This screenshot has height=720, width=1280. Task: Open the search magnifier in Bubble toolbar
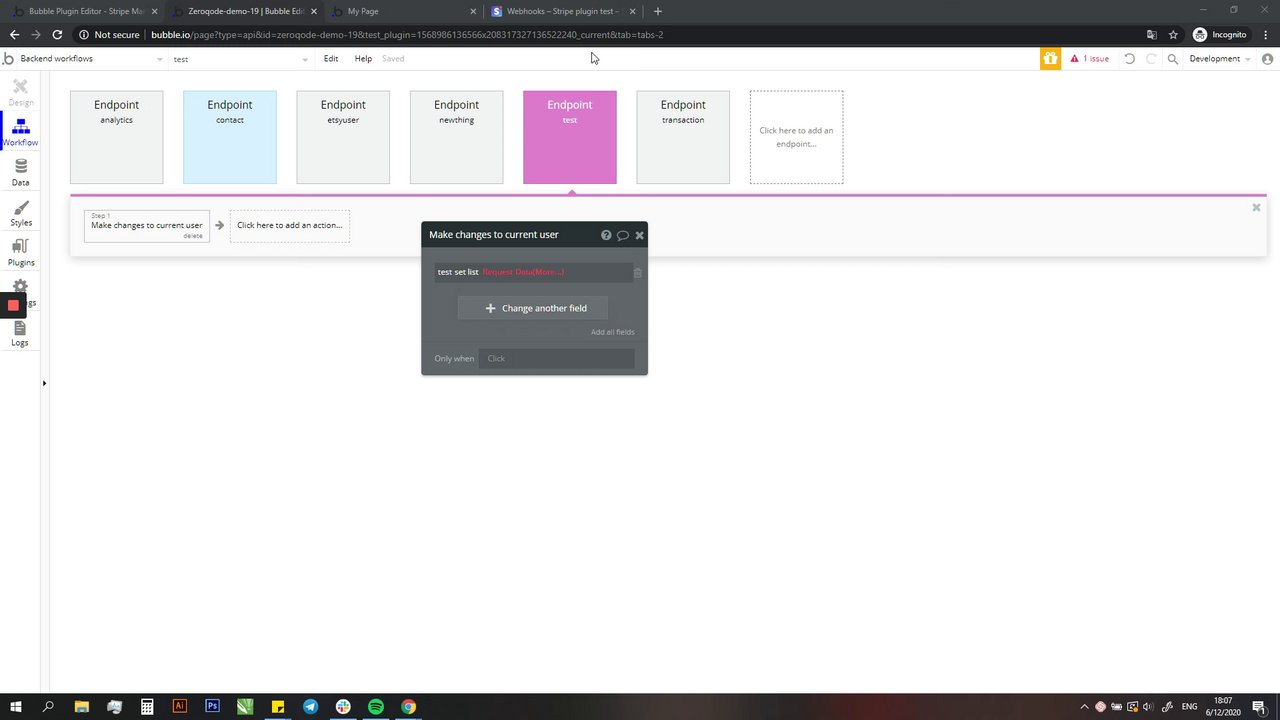coord(1173,59)
